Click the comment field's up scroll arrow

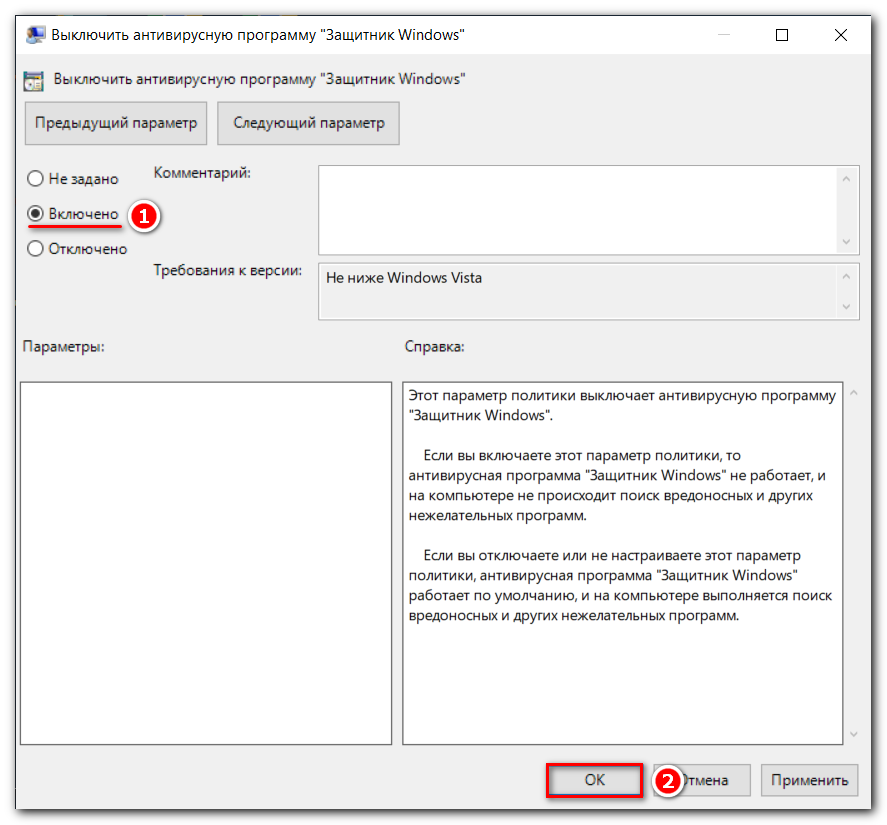(x=847, y=179)
